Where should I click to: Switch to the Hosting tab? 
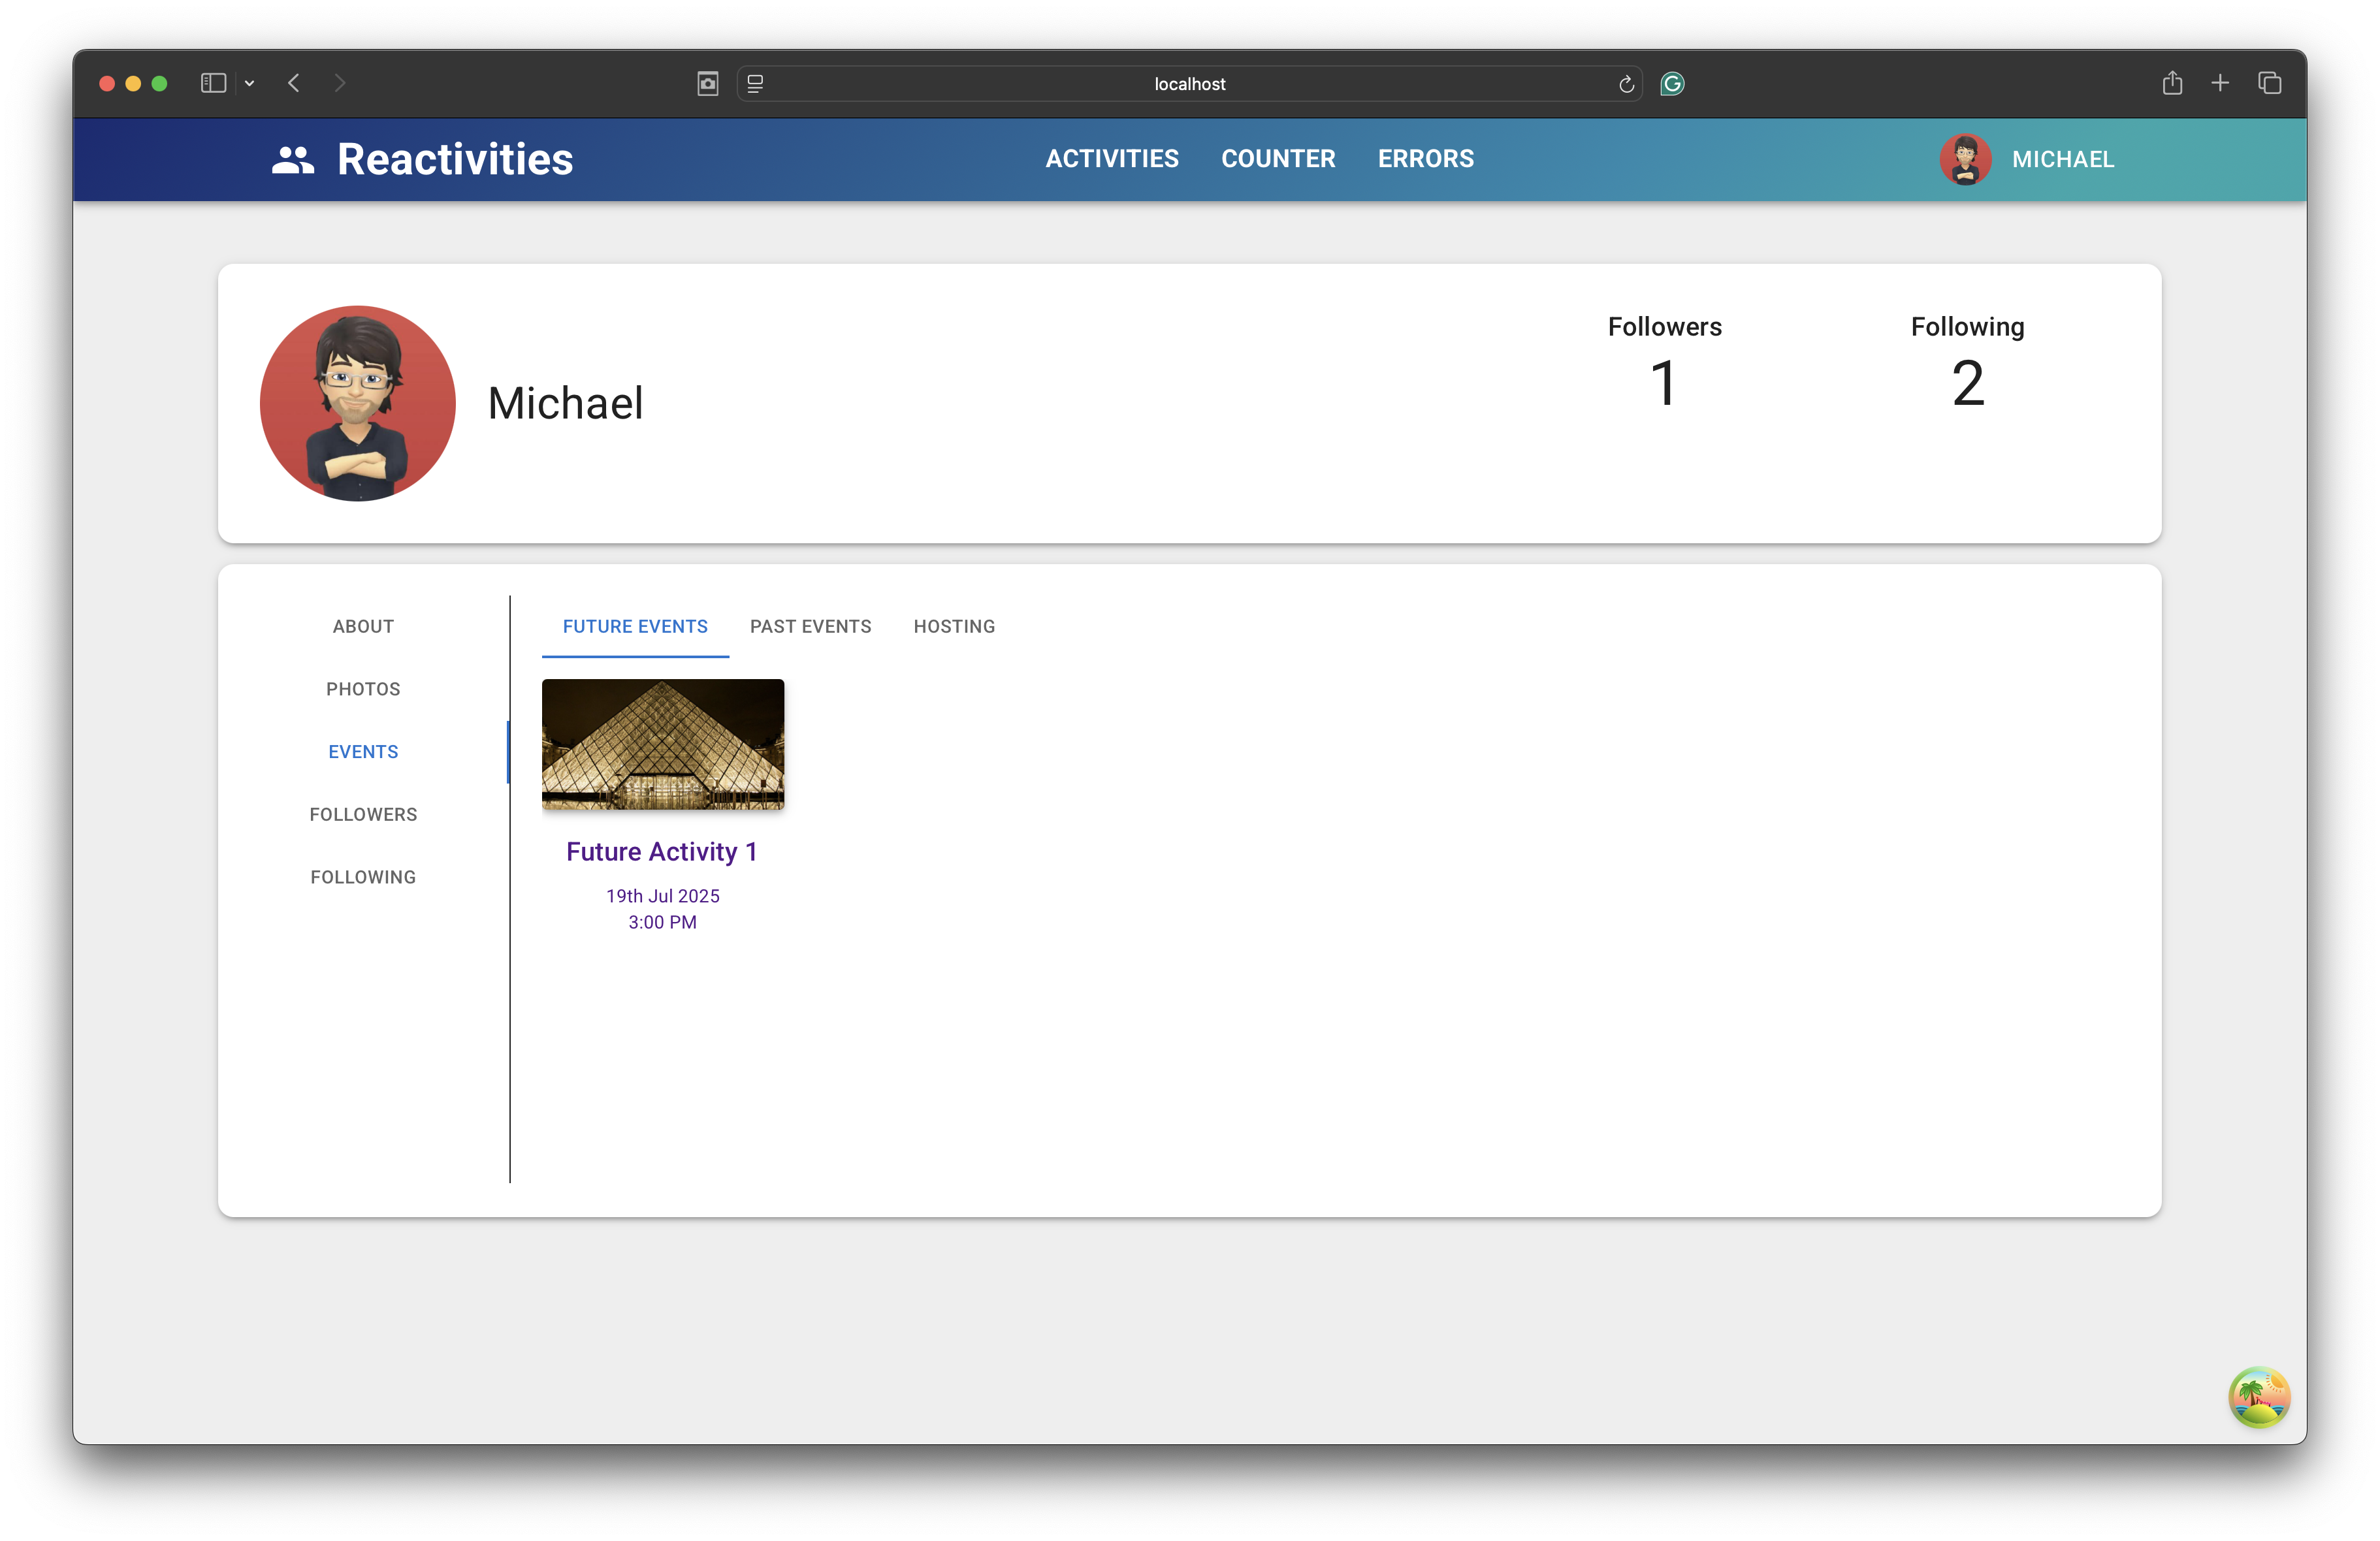pos(954,627)
